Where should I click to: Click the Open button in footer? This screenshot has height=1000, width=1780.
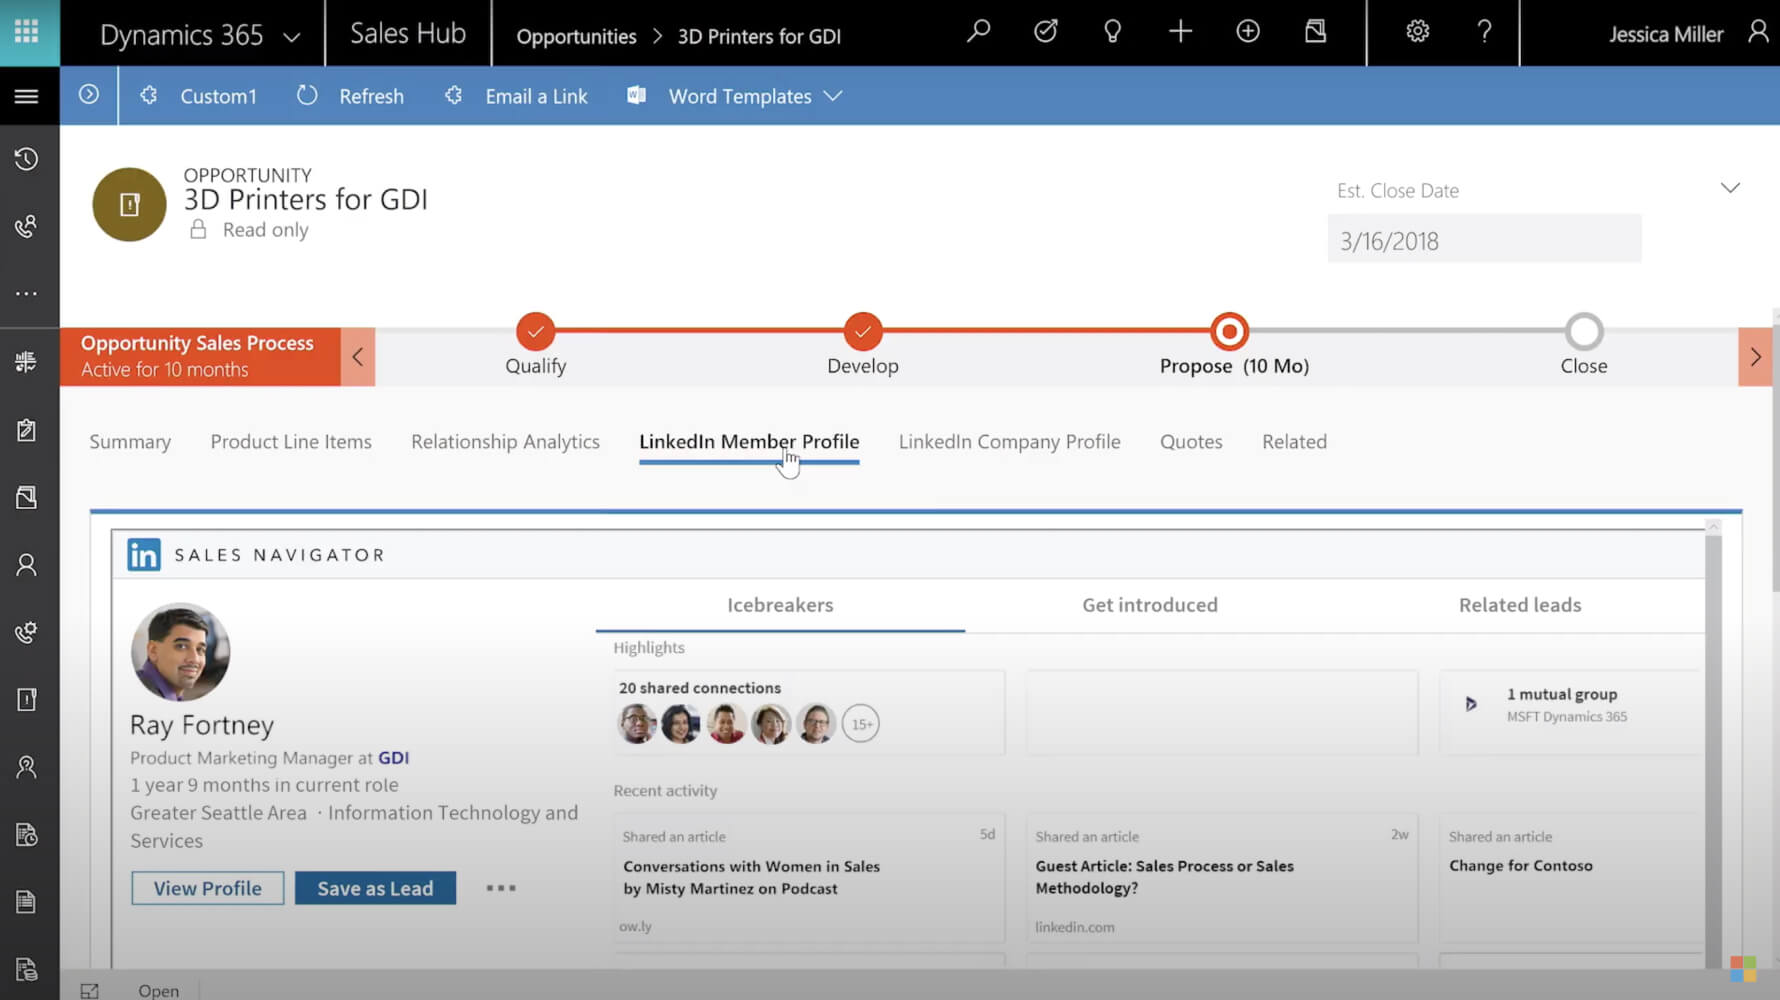(x=158, y=990)
